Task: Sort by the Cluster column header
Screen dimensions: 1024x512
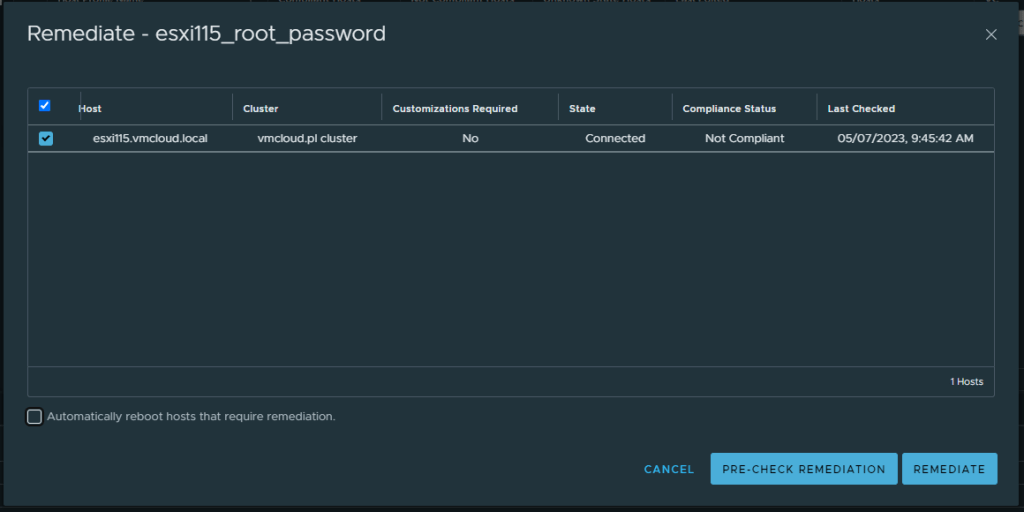Action: (261, 108)
